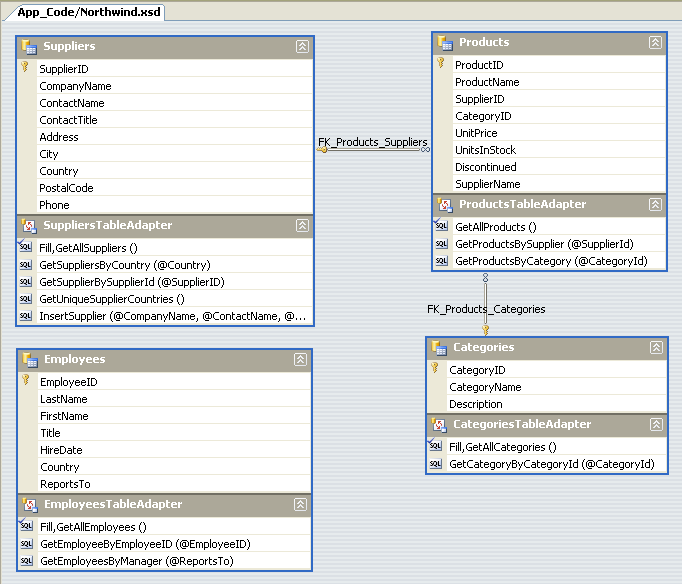The width and height of the screenshot is (682, 584).
Task: Click SQL icon for GetProductsByCategory
Action: pyautogui.click(x=441, y=260)
